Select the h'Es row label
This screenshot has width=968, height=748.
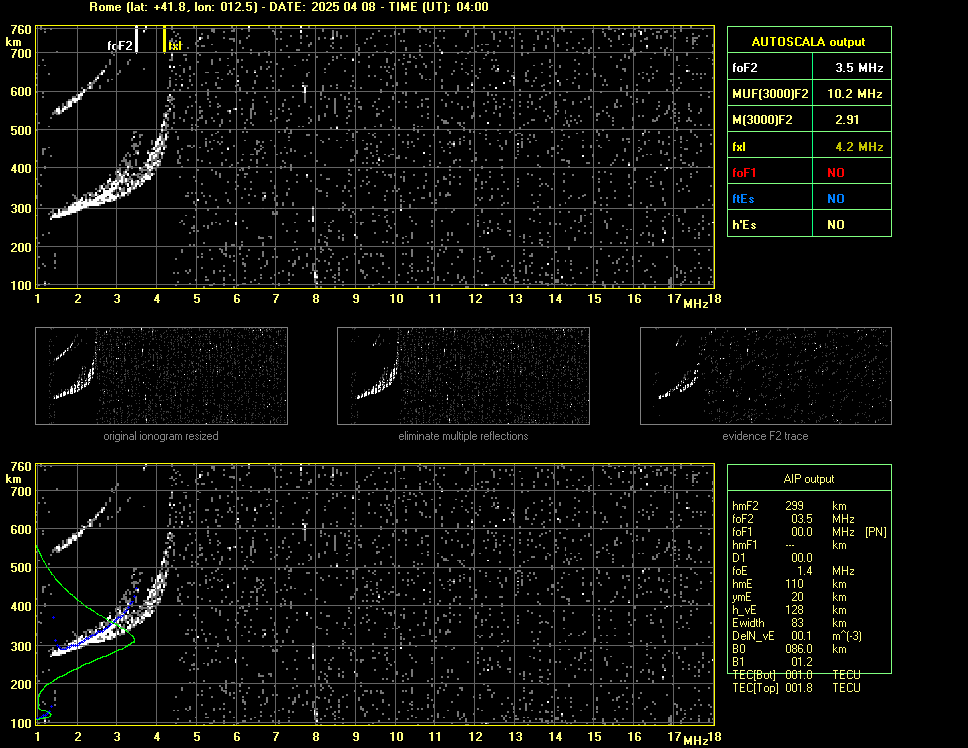click(x=744, y=225)
